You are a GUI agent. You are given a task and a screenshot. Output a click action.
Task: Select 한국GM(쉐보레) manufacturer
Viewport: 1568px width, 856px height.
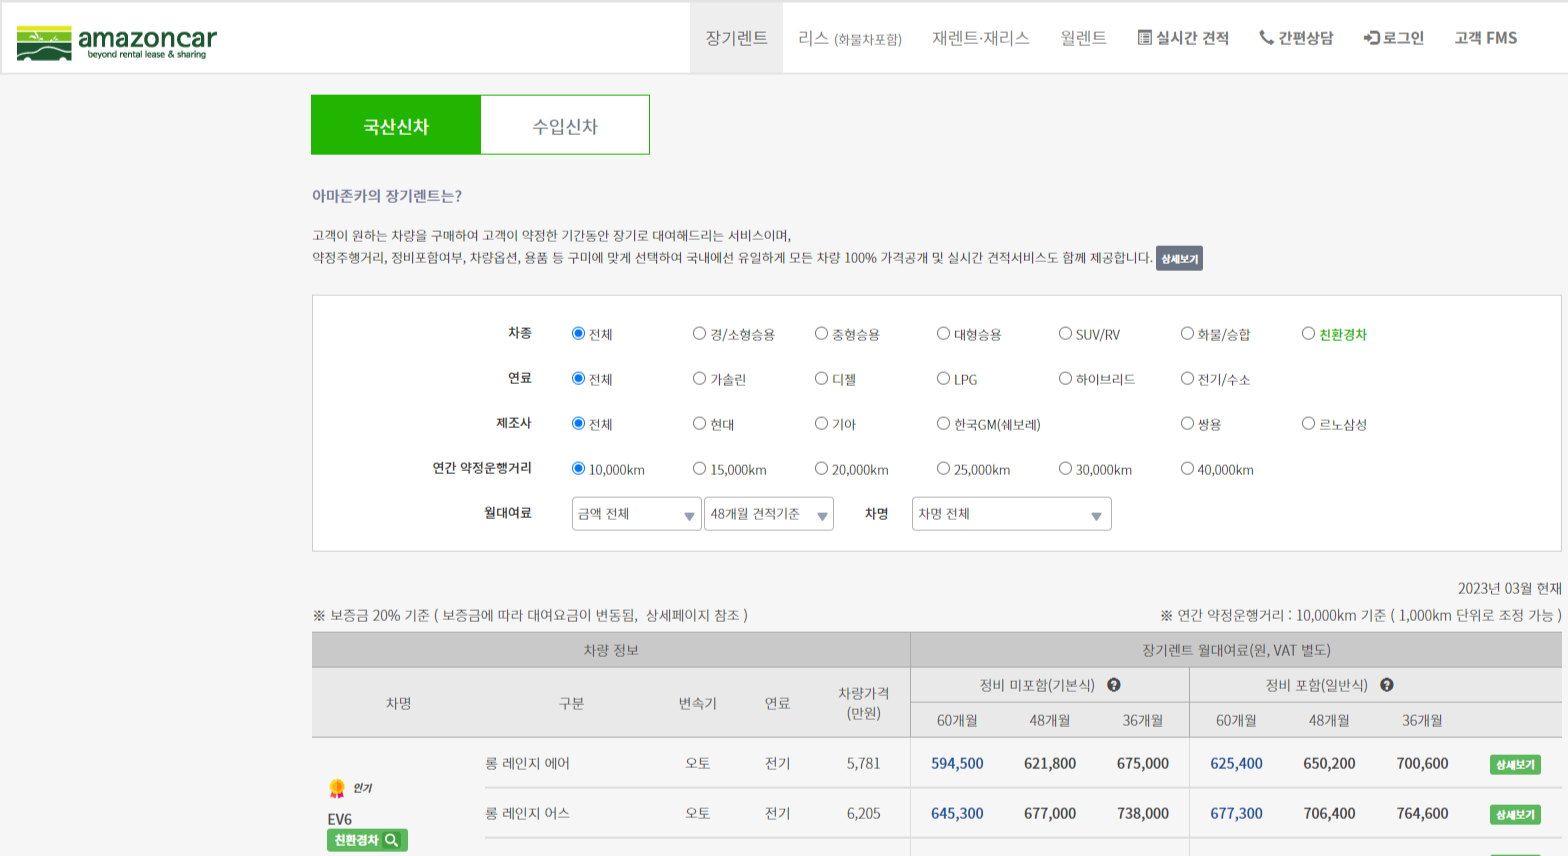pos(943,423)
